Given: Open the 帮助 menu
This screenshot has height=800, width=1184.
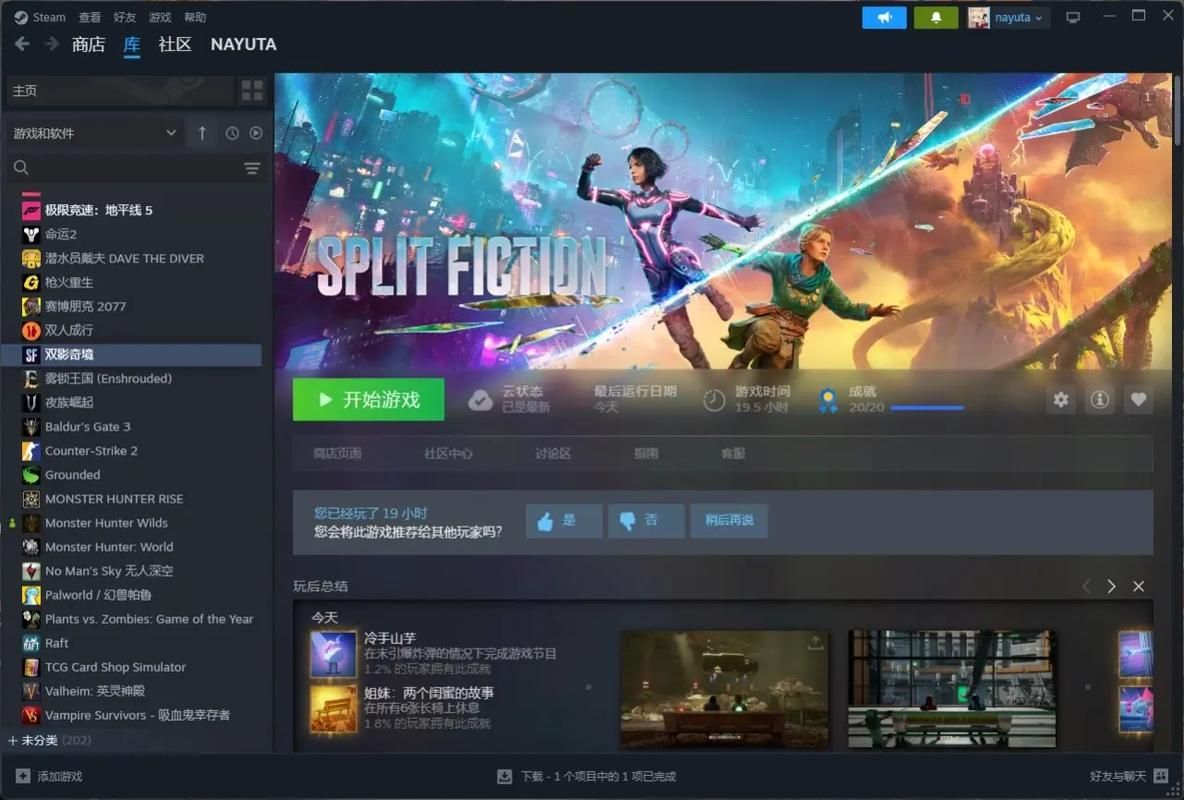Looking at the screenshot, I should (195, 17).
